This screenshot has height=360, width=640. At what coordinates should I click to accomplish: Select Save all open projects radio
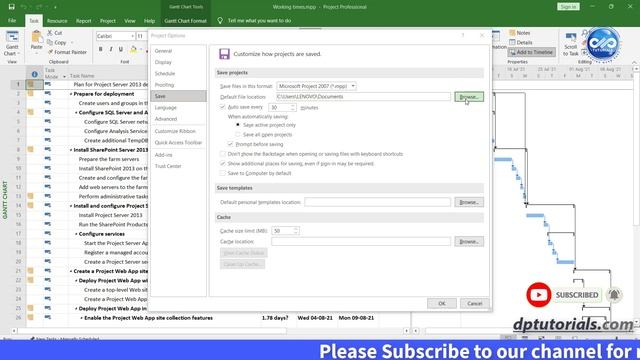[238, 134]
